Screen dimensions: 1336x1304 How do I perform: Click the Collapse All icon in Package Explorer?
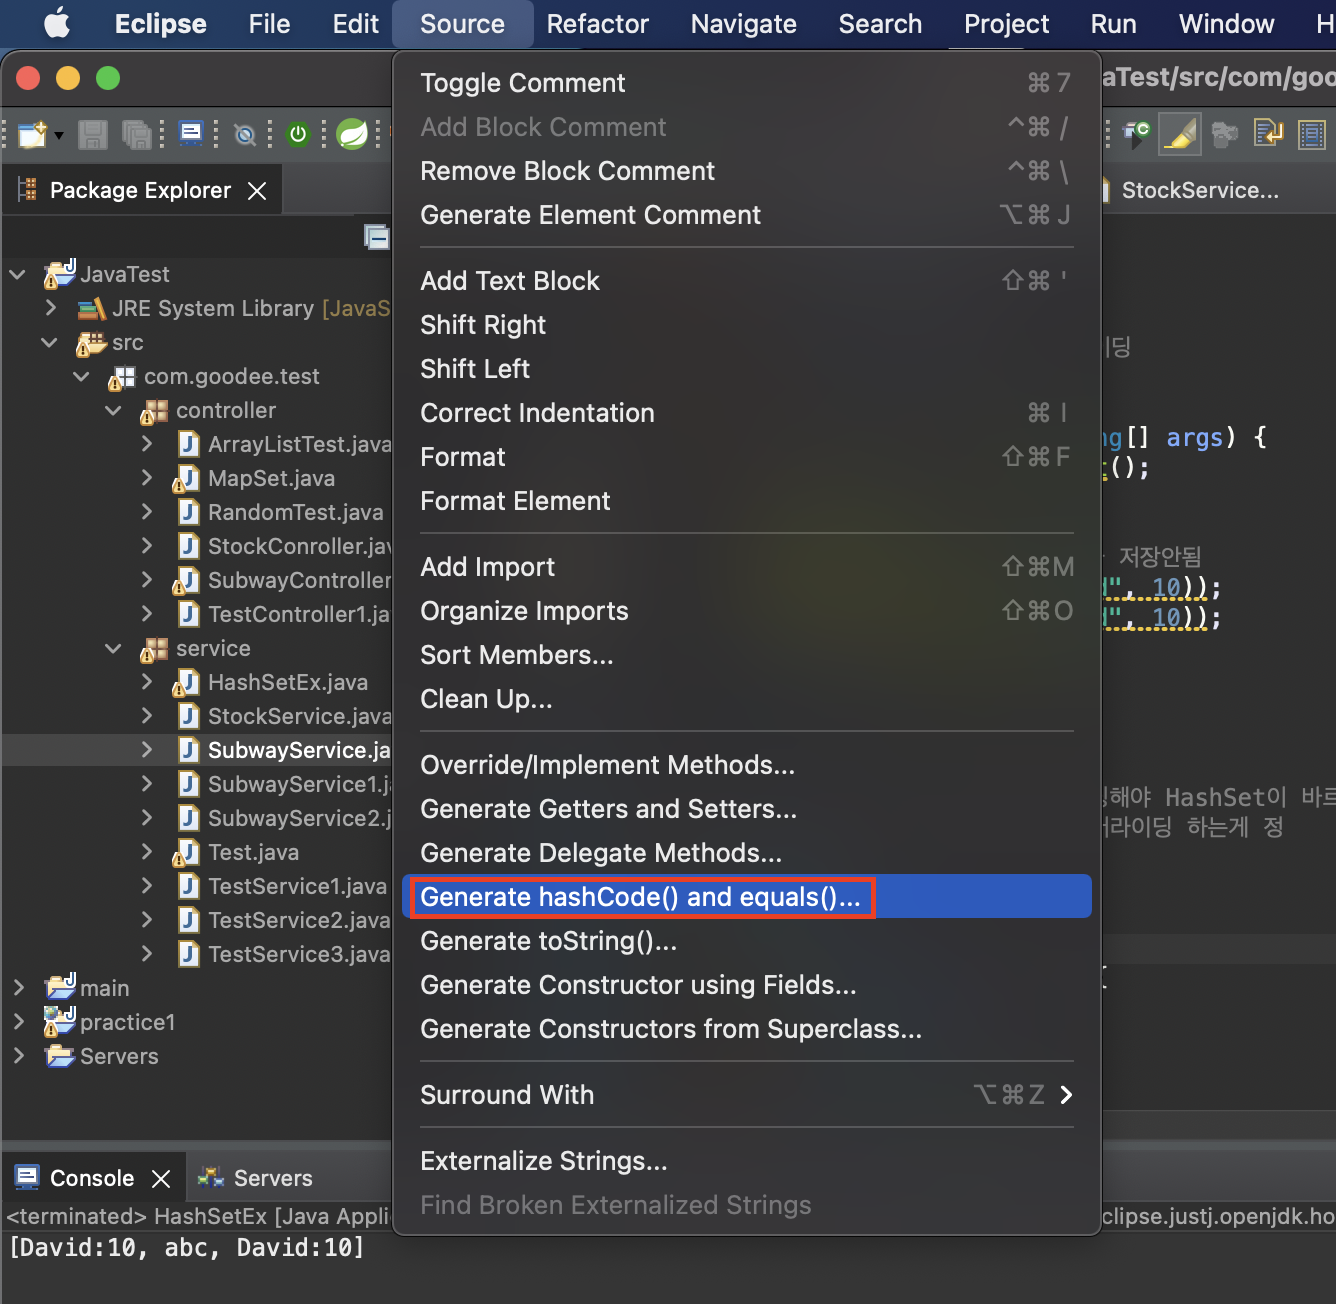tap(377, 237)
